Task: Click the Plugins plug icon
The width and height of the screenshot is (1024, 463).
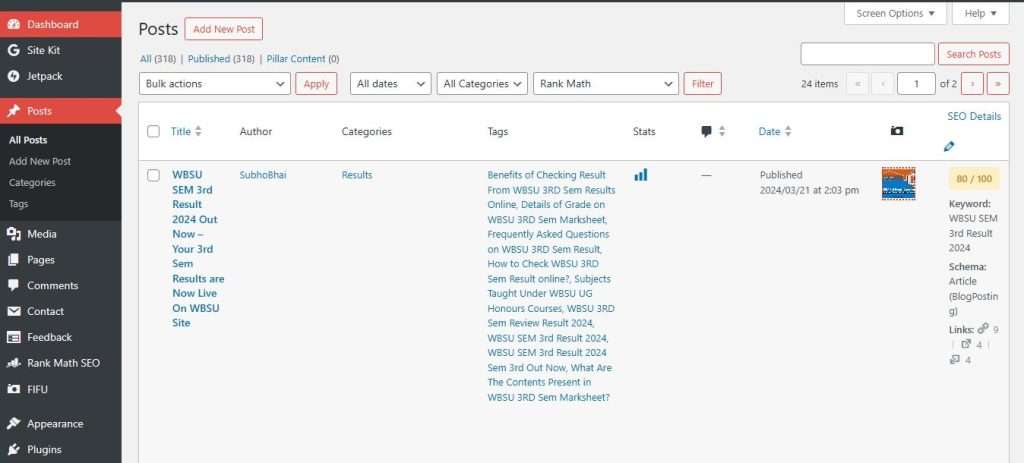Action: tap(13, 449)
